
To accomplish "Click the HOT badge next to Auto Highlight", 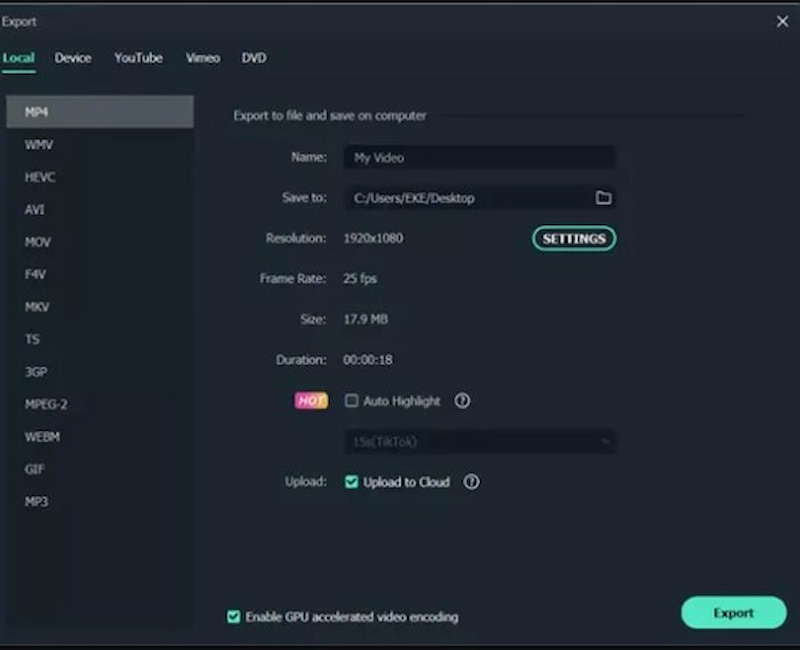I will (x=311, y=401).
